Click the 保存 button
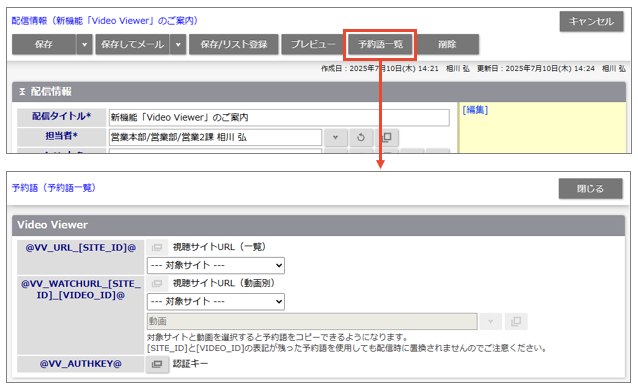638x390 pixels. click(44, 44)
